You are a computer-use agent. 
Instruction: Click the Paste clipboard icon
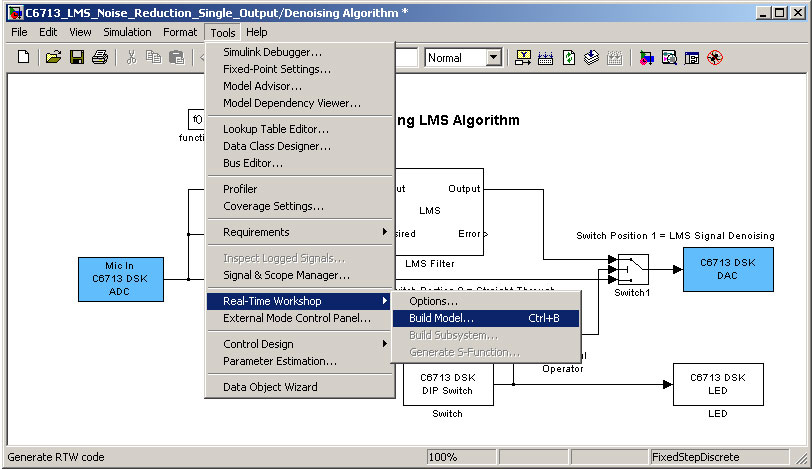click(177, 57)
